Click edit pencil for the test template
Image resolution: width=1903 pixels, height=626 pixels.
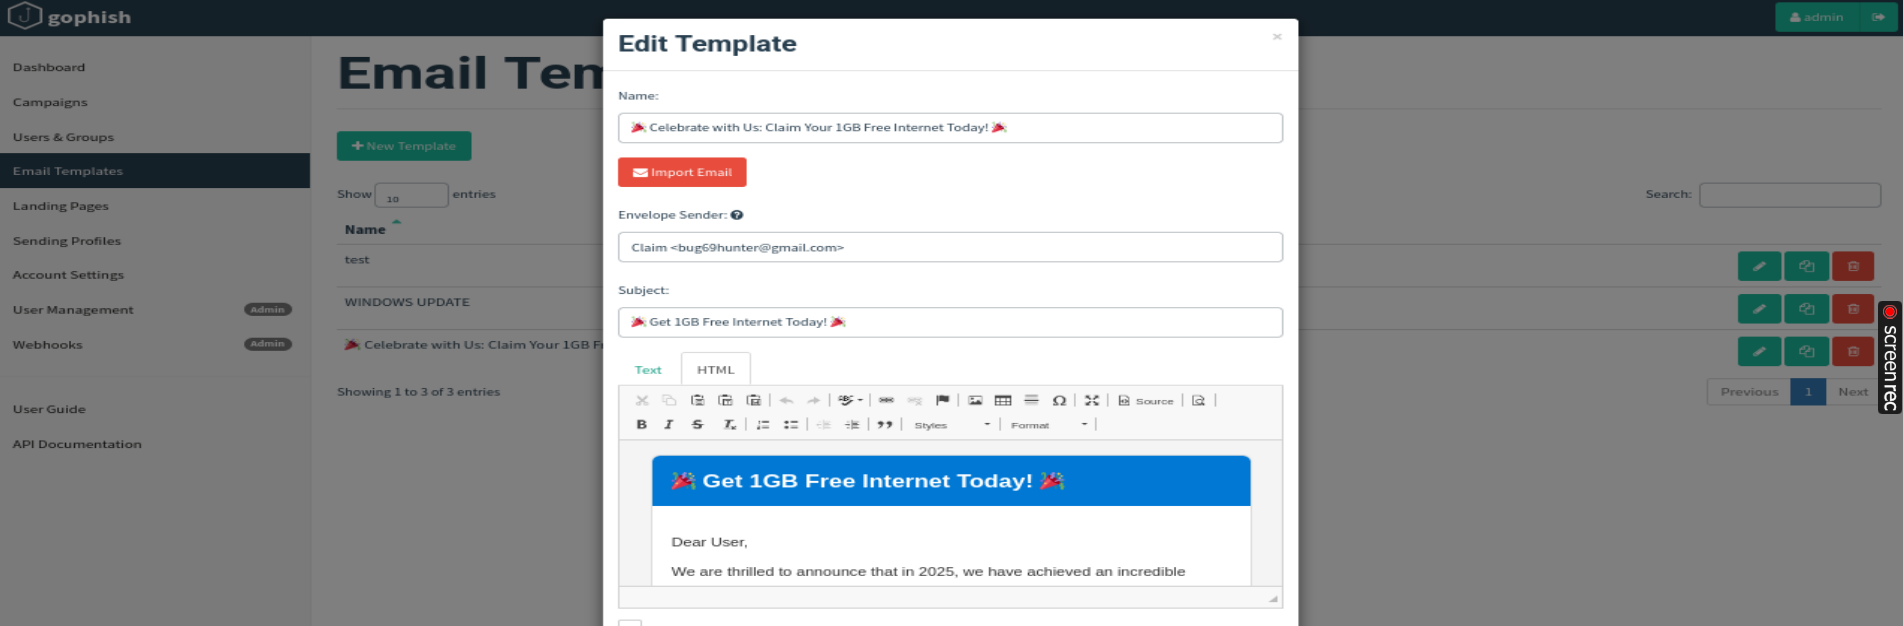[x=1759, y=266]
